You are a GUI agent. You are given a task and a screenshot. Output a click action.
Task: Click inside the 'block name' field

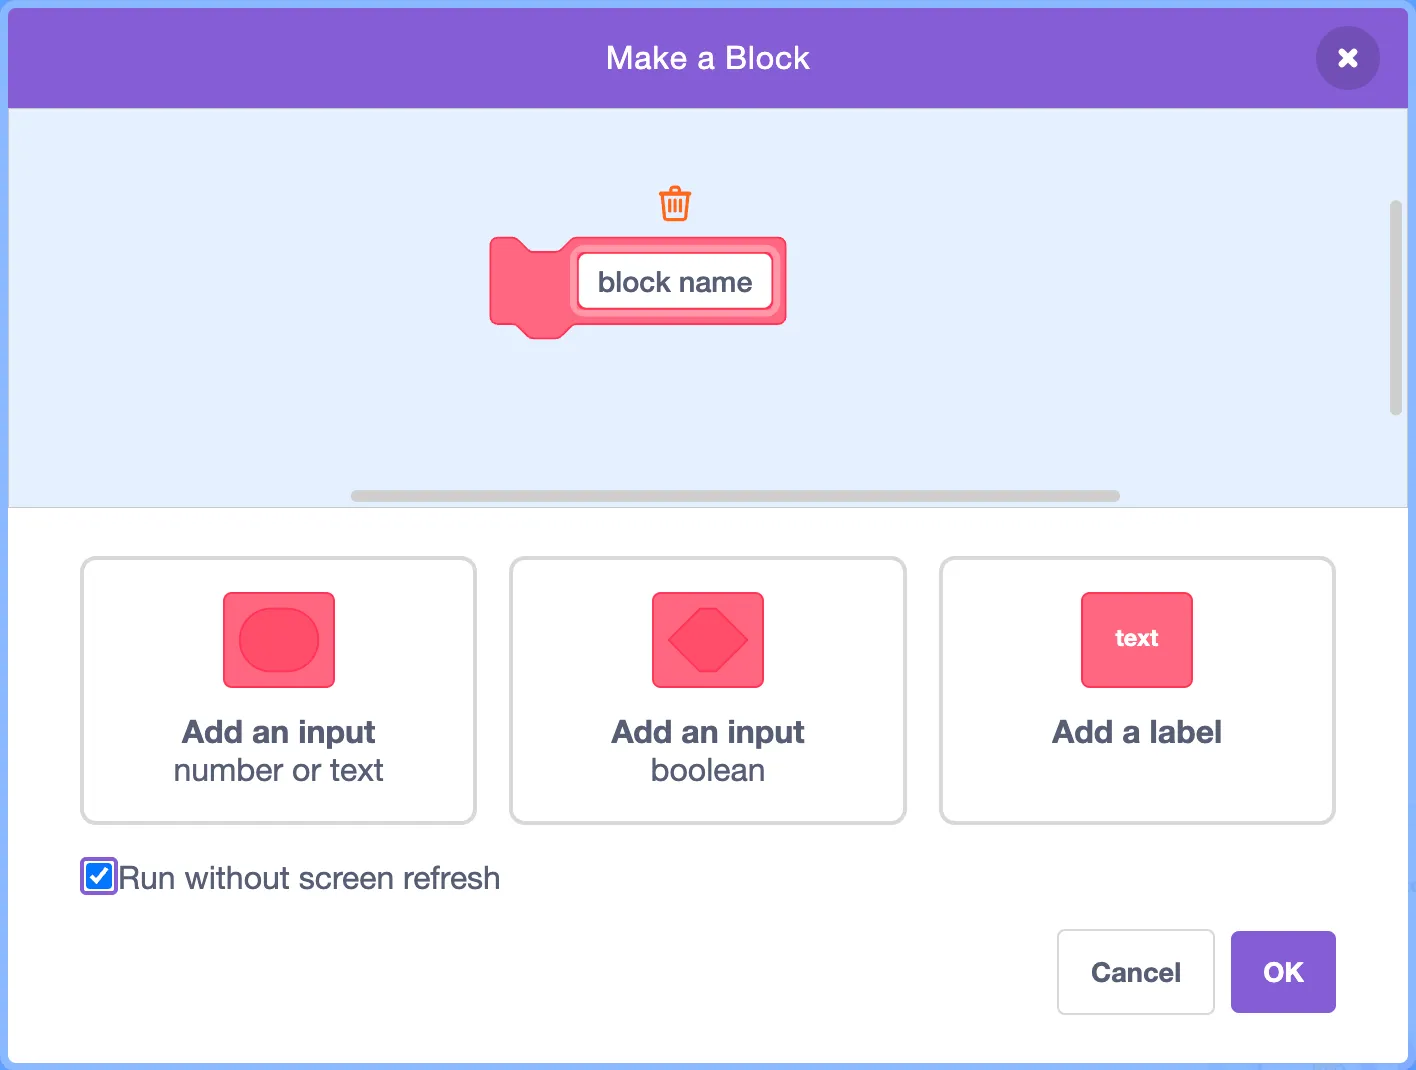[x=674, y=281]
